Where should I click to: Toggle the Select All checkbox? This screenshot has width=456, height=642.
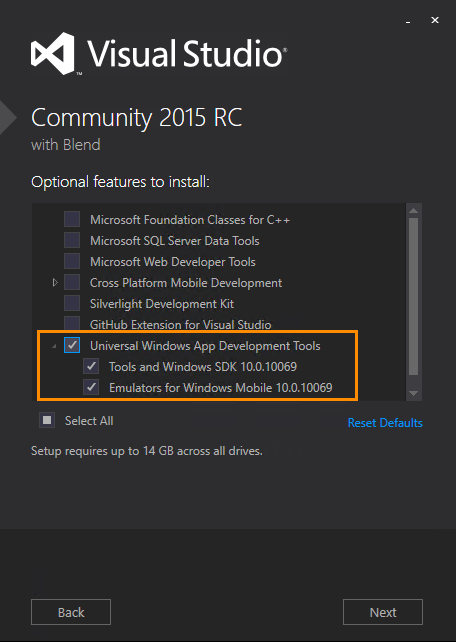click(47, 420)
